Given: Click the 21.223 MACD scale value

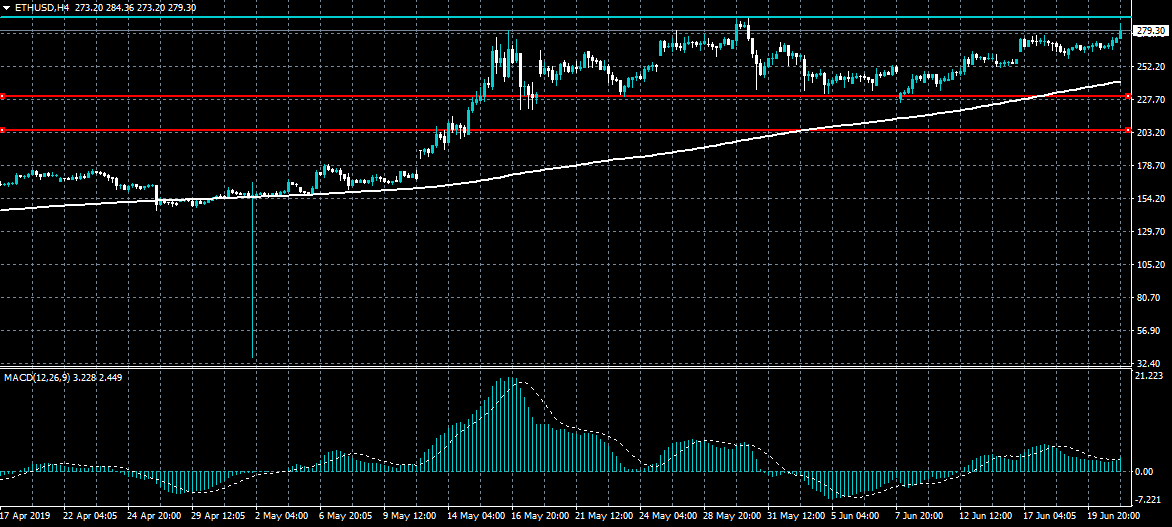Looking at the screenshot, I should 1150,376.
